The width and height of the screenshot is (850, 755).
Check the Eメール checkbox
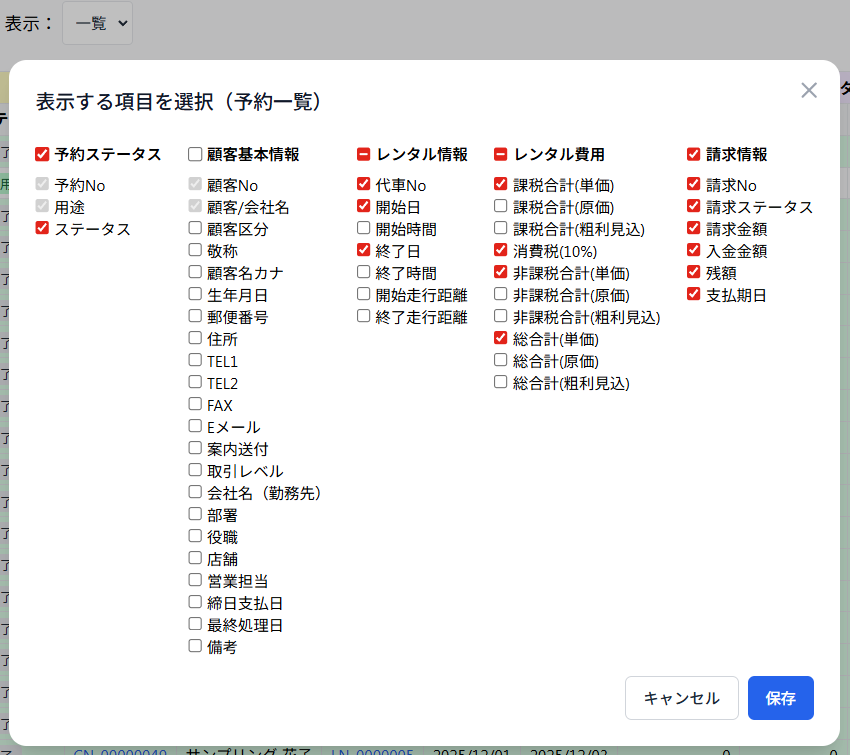pos(195,426)
